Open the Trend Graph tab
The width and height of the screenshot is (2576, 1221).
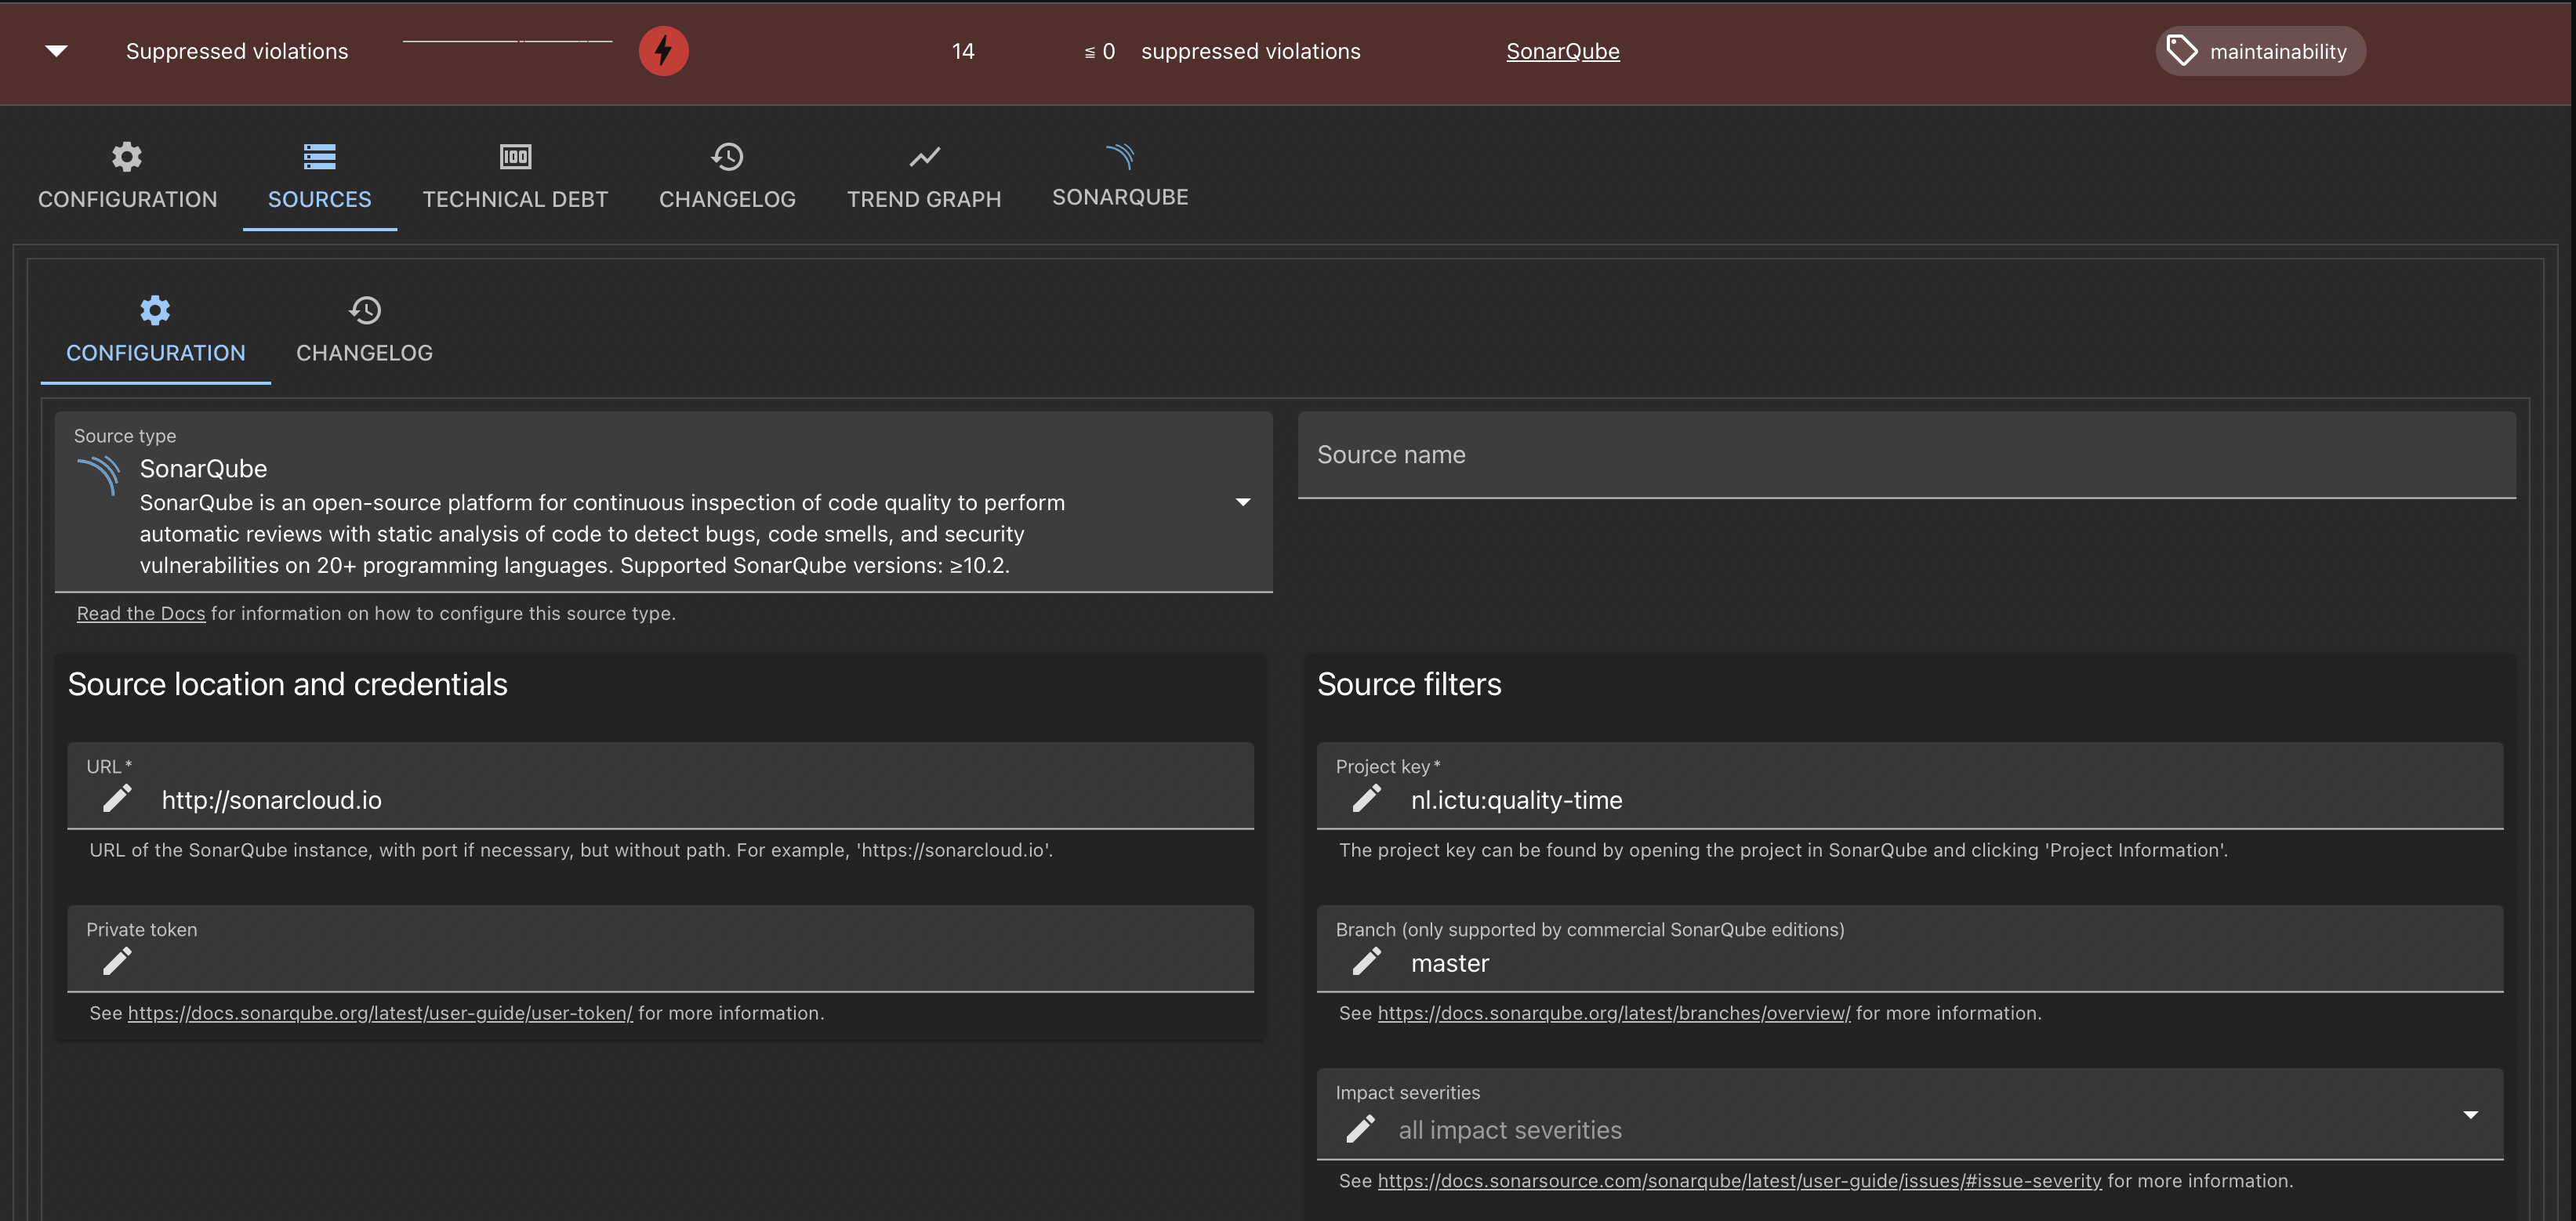[924, 175]
